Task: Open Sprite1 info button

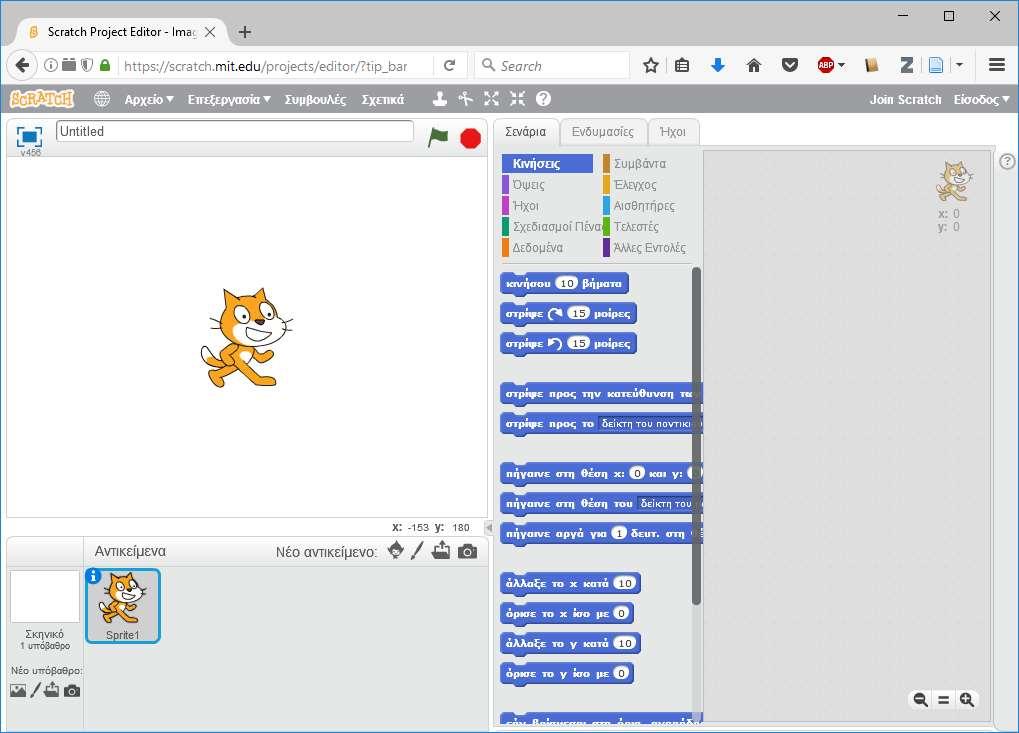Action: click(x=94, y=576)
